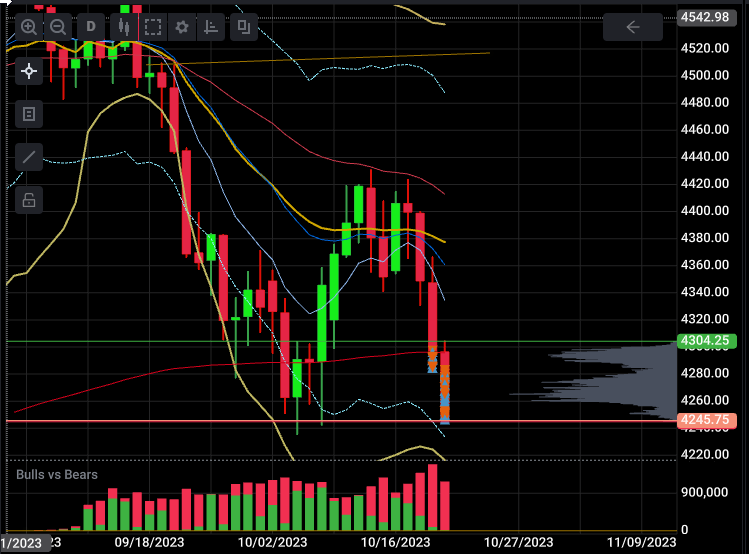Click the 11/09/2023 date label
749x554 pixels.
642,542
